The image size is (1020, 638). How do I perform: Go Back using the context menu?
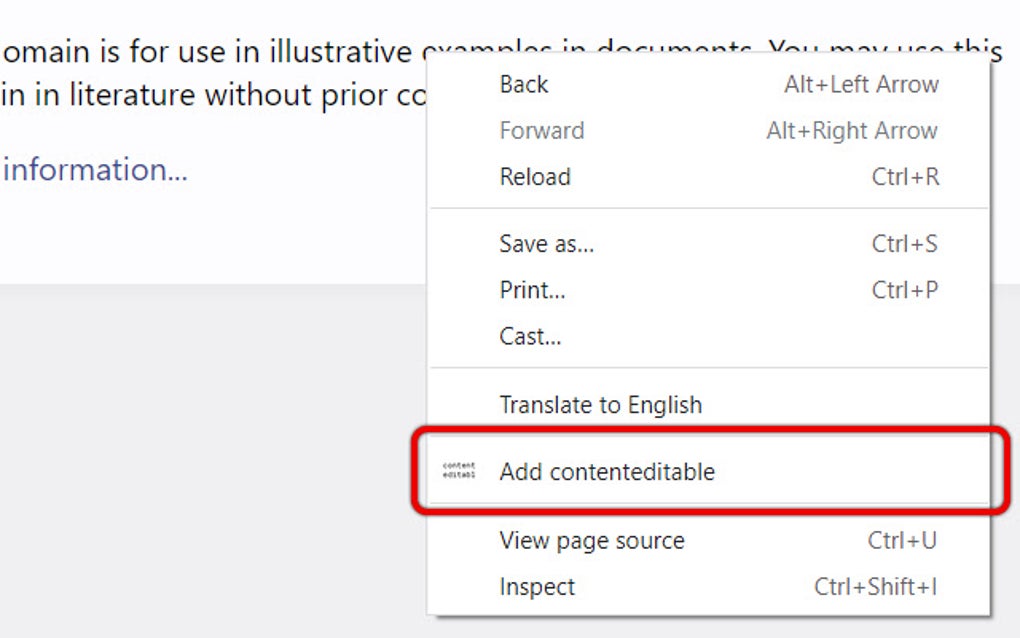coord(522,84)
